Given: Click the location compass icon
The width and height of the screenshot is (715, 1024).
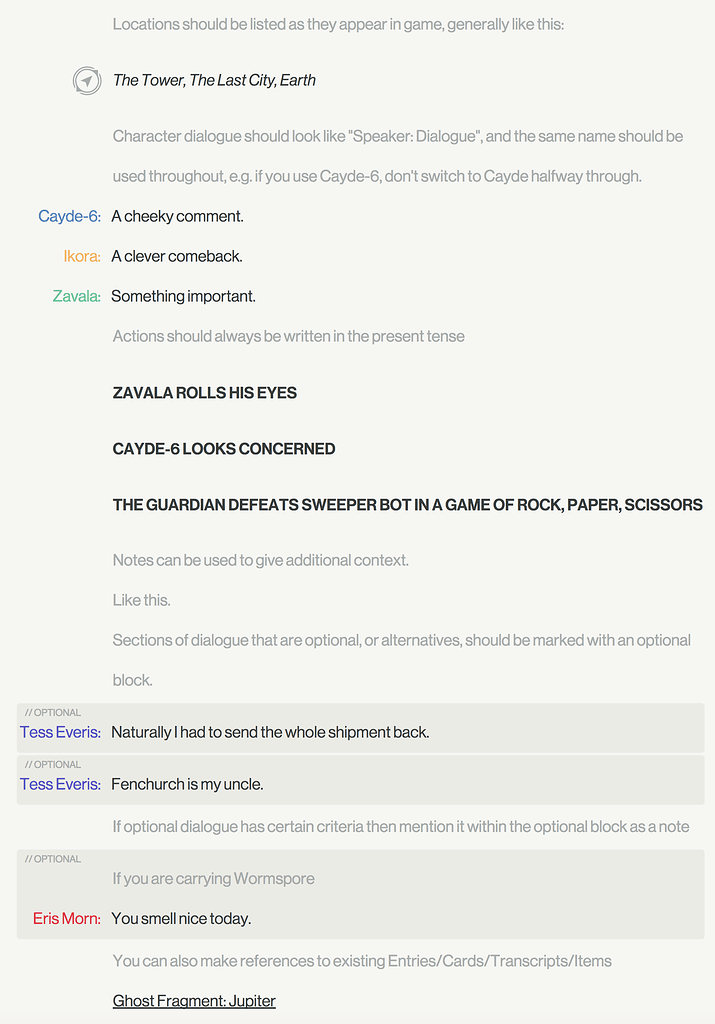Looking at the screenshot, I should pyautogui.click(x=87, y=80).
